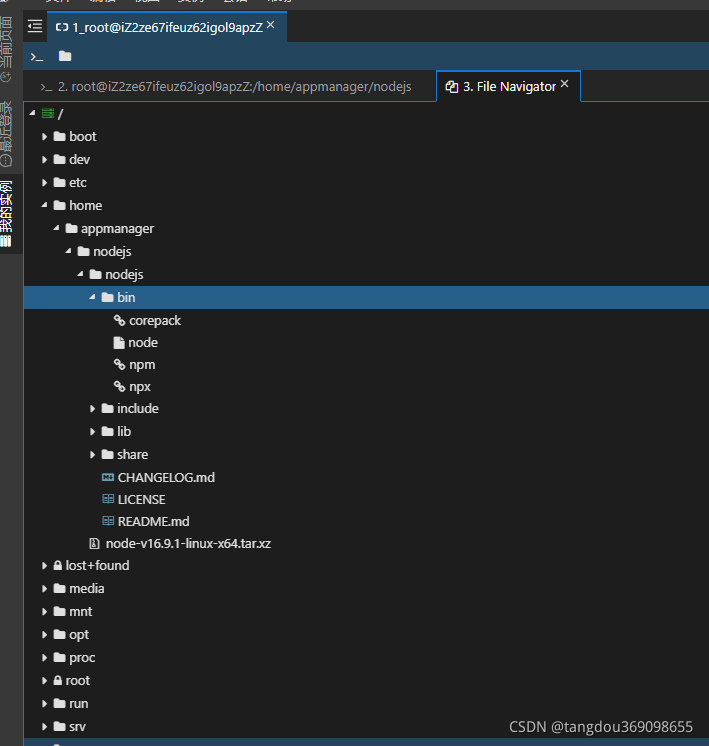
Task: Click the boot folder icon
Action: pos(59,137)
